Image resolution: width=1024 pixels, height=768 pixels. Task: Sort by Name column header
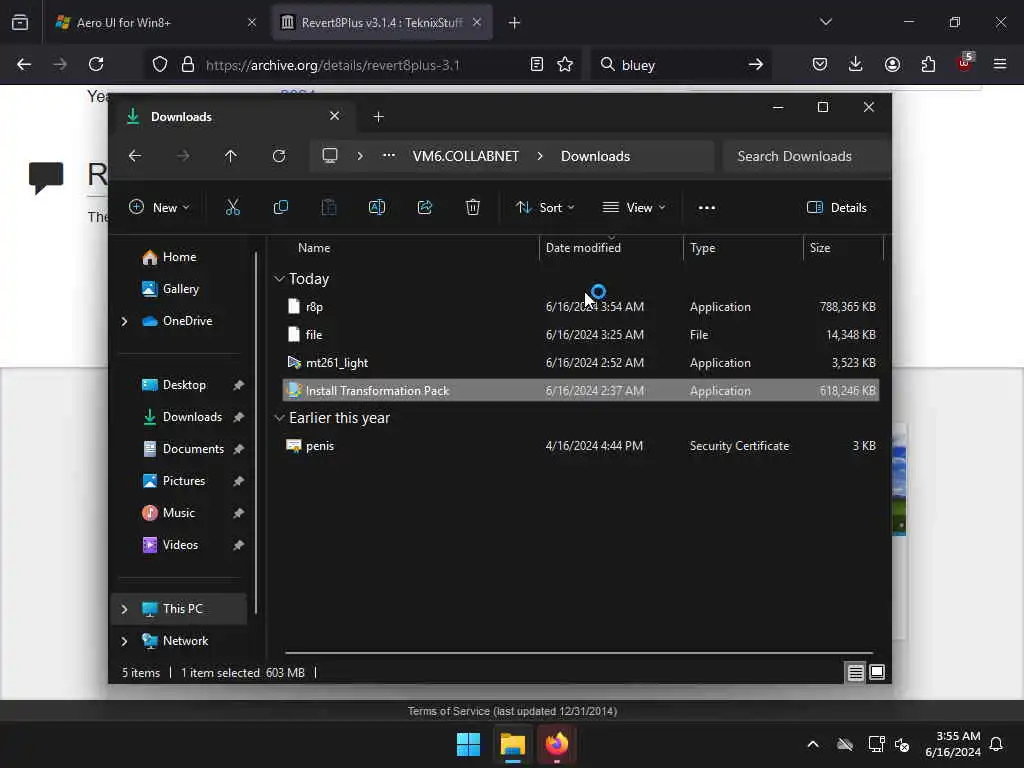pyautogui.click(x=313, y=248)
